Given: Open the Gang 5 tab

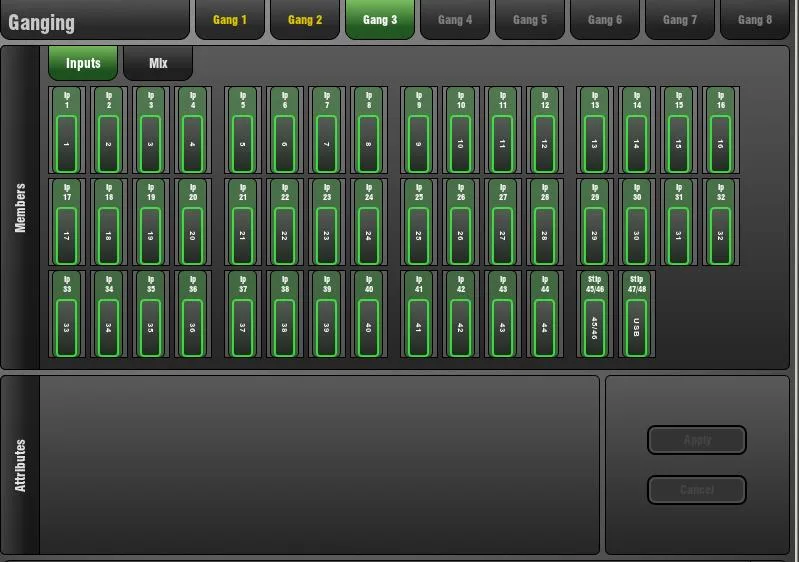Looking at the screenshot, I should (x=529, y=19).
